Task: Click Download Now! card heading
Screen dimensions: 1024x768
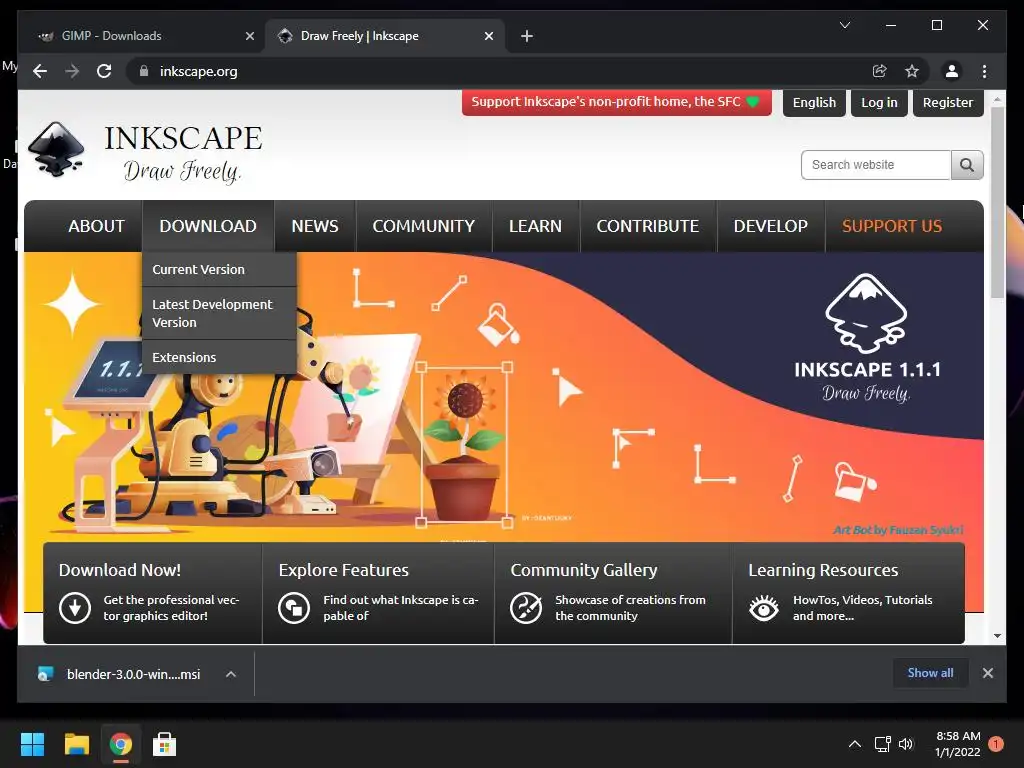Action: (x=120, y=570)
